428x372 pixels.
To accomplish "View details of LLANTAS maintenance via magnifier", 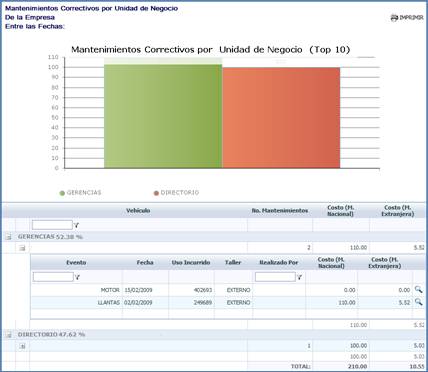I will pyautogui.click(x=418, y=302).
